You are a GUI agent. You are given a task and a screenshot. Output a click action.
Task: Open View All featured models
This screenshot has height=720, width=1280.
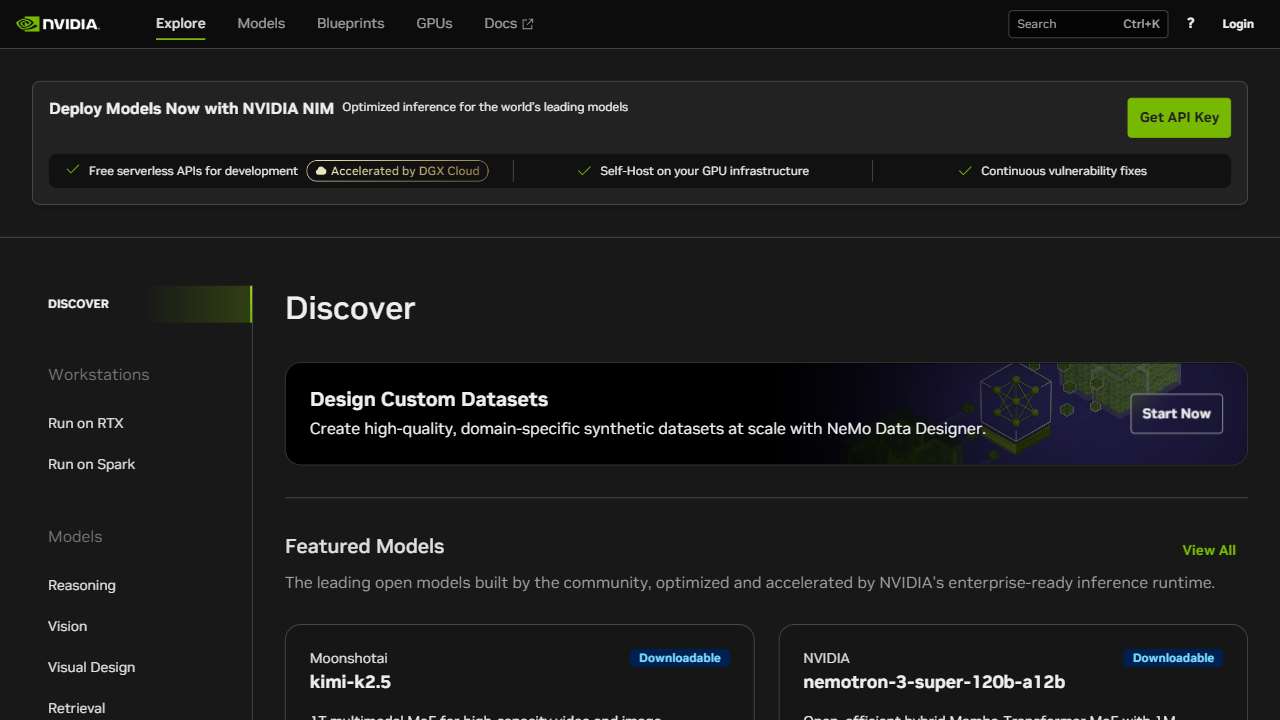click(x=1208, y=550)
